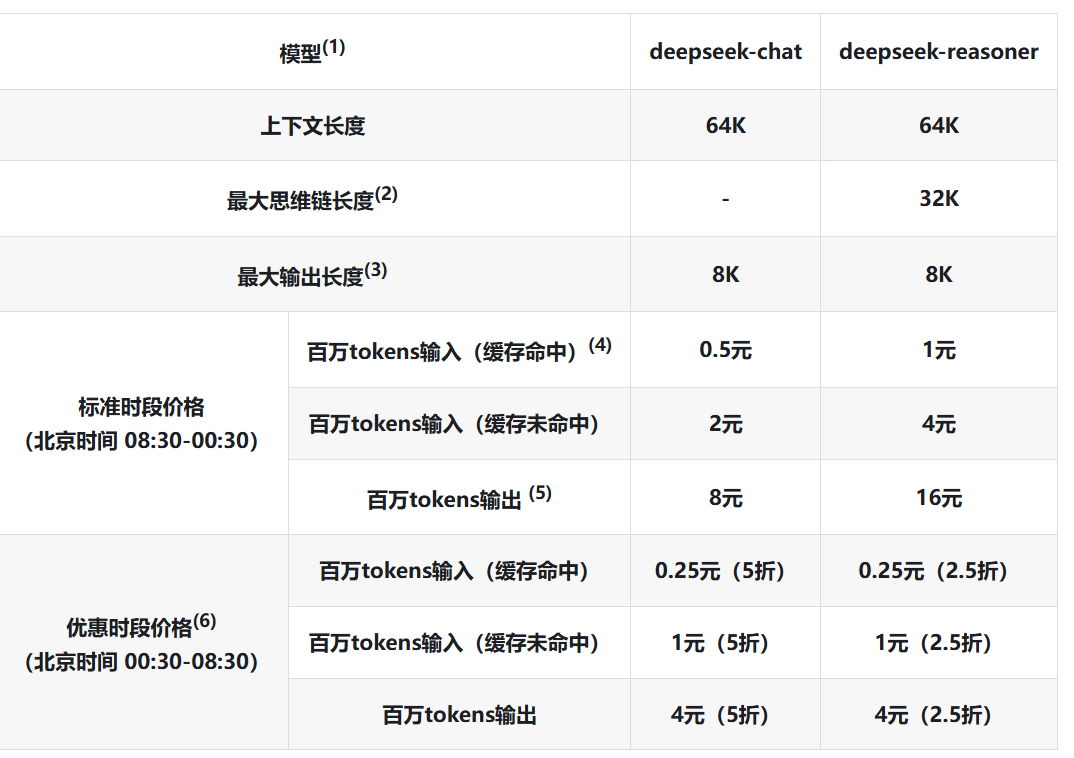The height and width of the screenshot is (758, 1074).
Task: Click the 64K context length for deepseek-chat
Action: [x=725, y=125]
